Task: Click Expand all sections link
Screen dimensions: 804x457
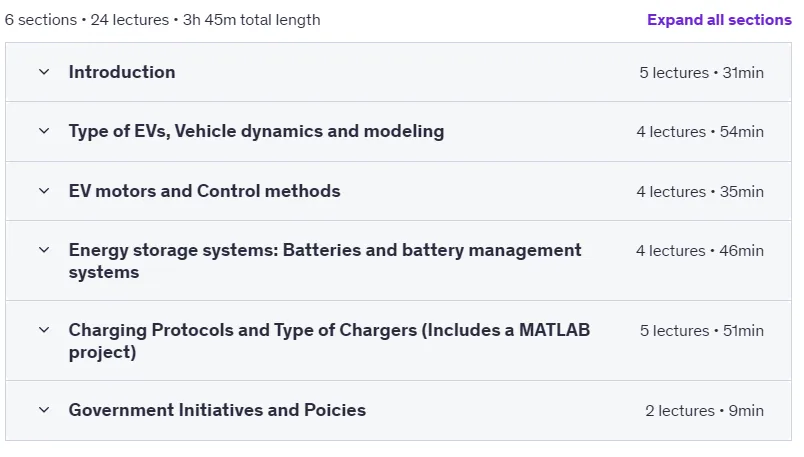Action: pos(719,20)
